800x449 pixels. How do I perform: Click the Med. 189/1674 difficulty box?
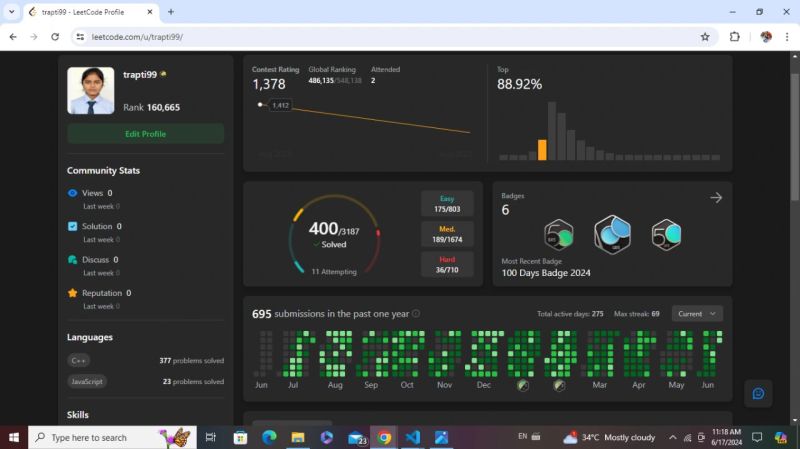(447, 234)
